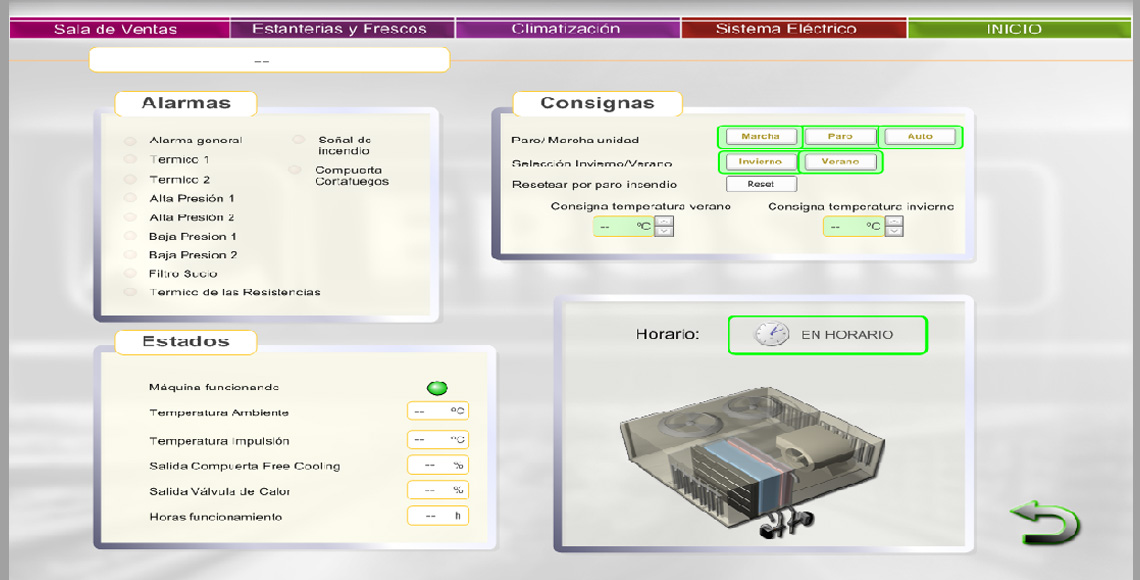Click 'Filtro Sucio' label text
The width and height of the screenshot is (1140, 580).
point(182,273)
